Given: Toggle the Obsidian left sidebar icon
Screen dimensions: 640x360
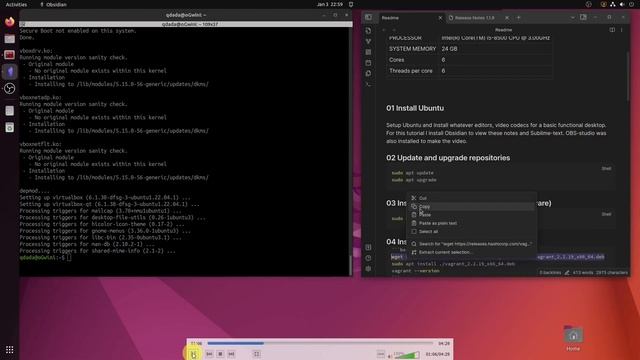Looking at the screenshot, I should coord(368,18).
